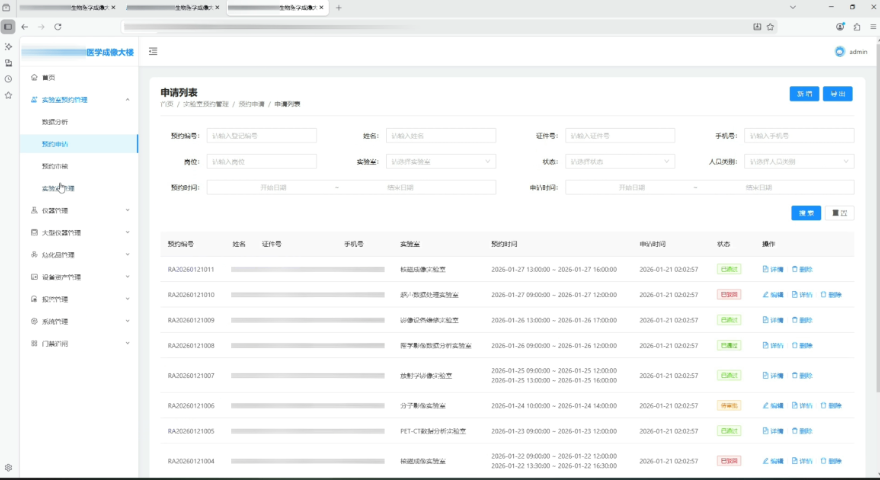Click 实验室预约管理 breadcrumb link
The width and height of the screenshot is (880, 480).
pos(205,104)
